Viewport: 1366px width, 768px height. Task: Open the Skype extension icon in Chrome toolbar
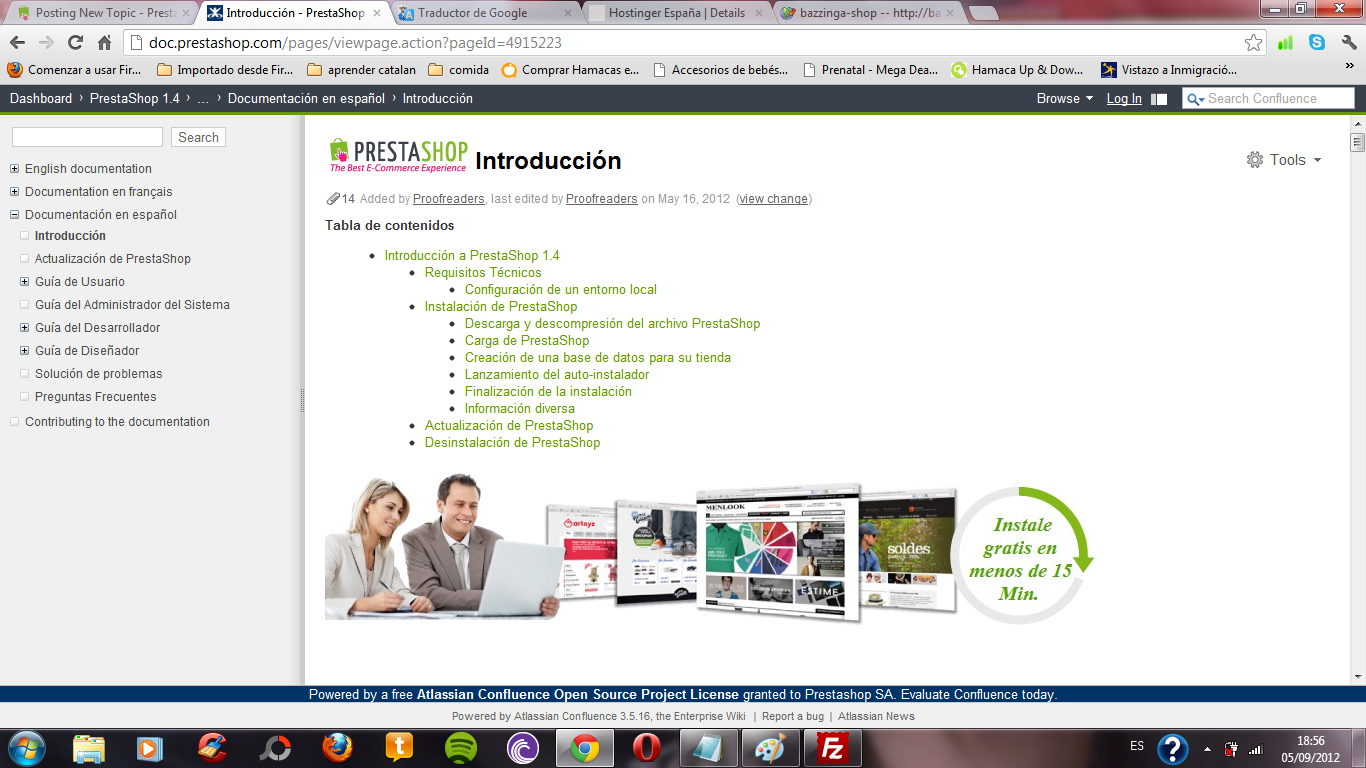click(x=1317, y=43)
